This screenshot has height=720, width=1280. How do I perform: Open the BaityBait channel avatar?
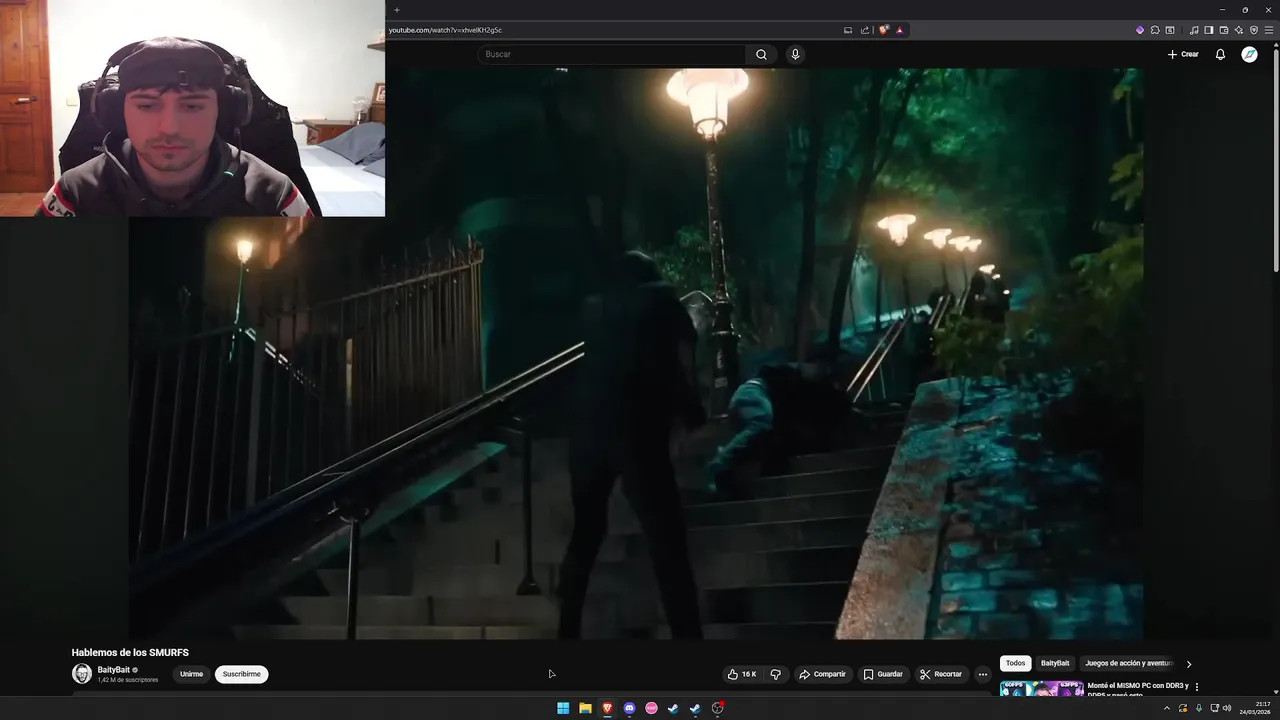[x=82, y=674]
